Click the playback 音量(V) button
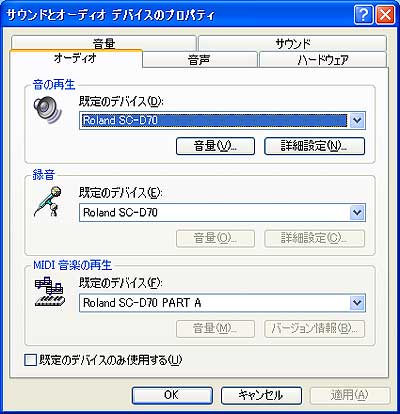The image size is (400, 414). pos(215,146)
